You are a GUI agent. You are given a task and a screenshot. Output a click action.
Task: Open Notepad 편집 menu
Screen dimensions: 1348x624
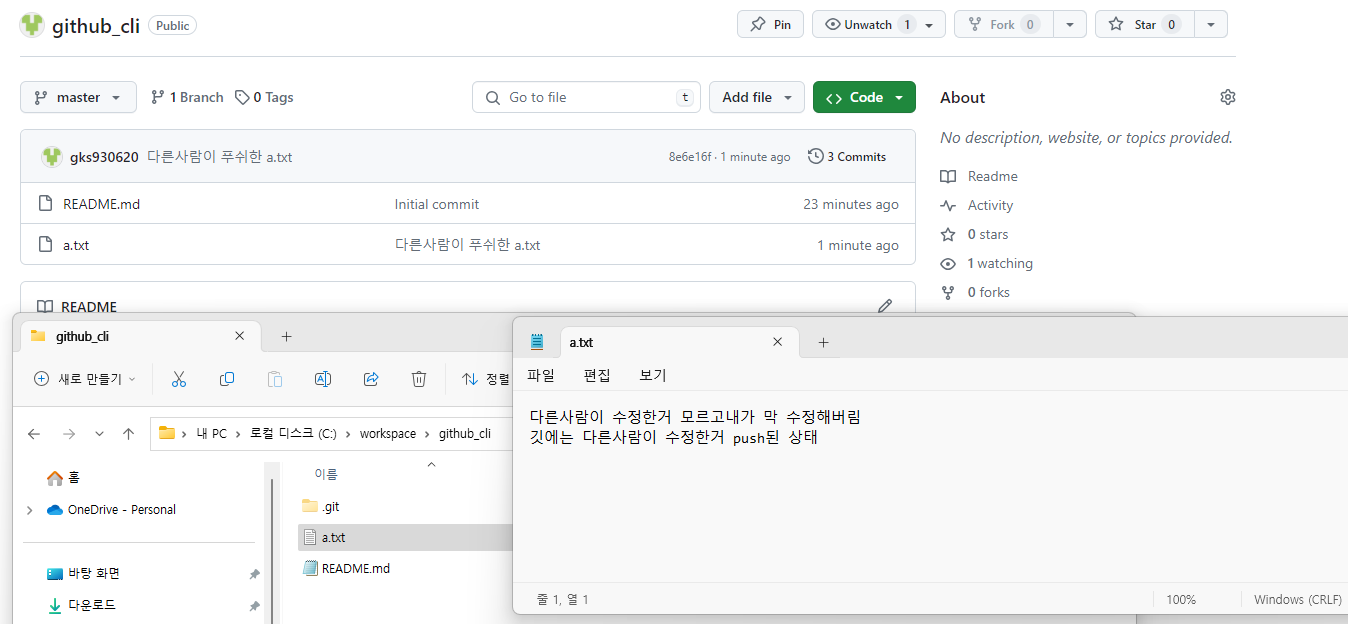597,375
